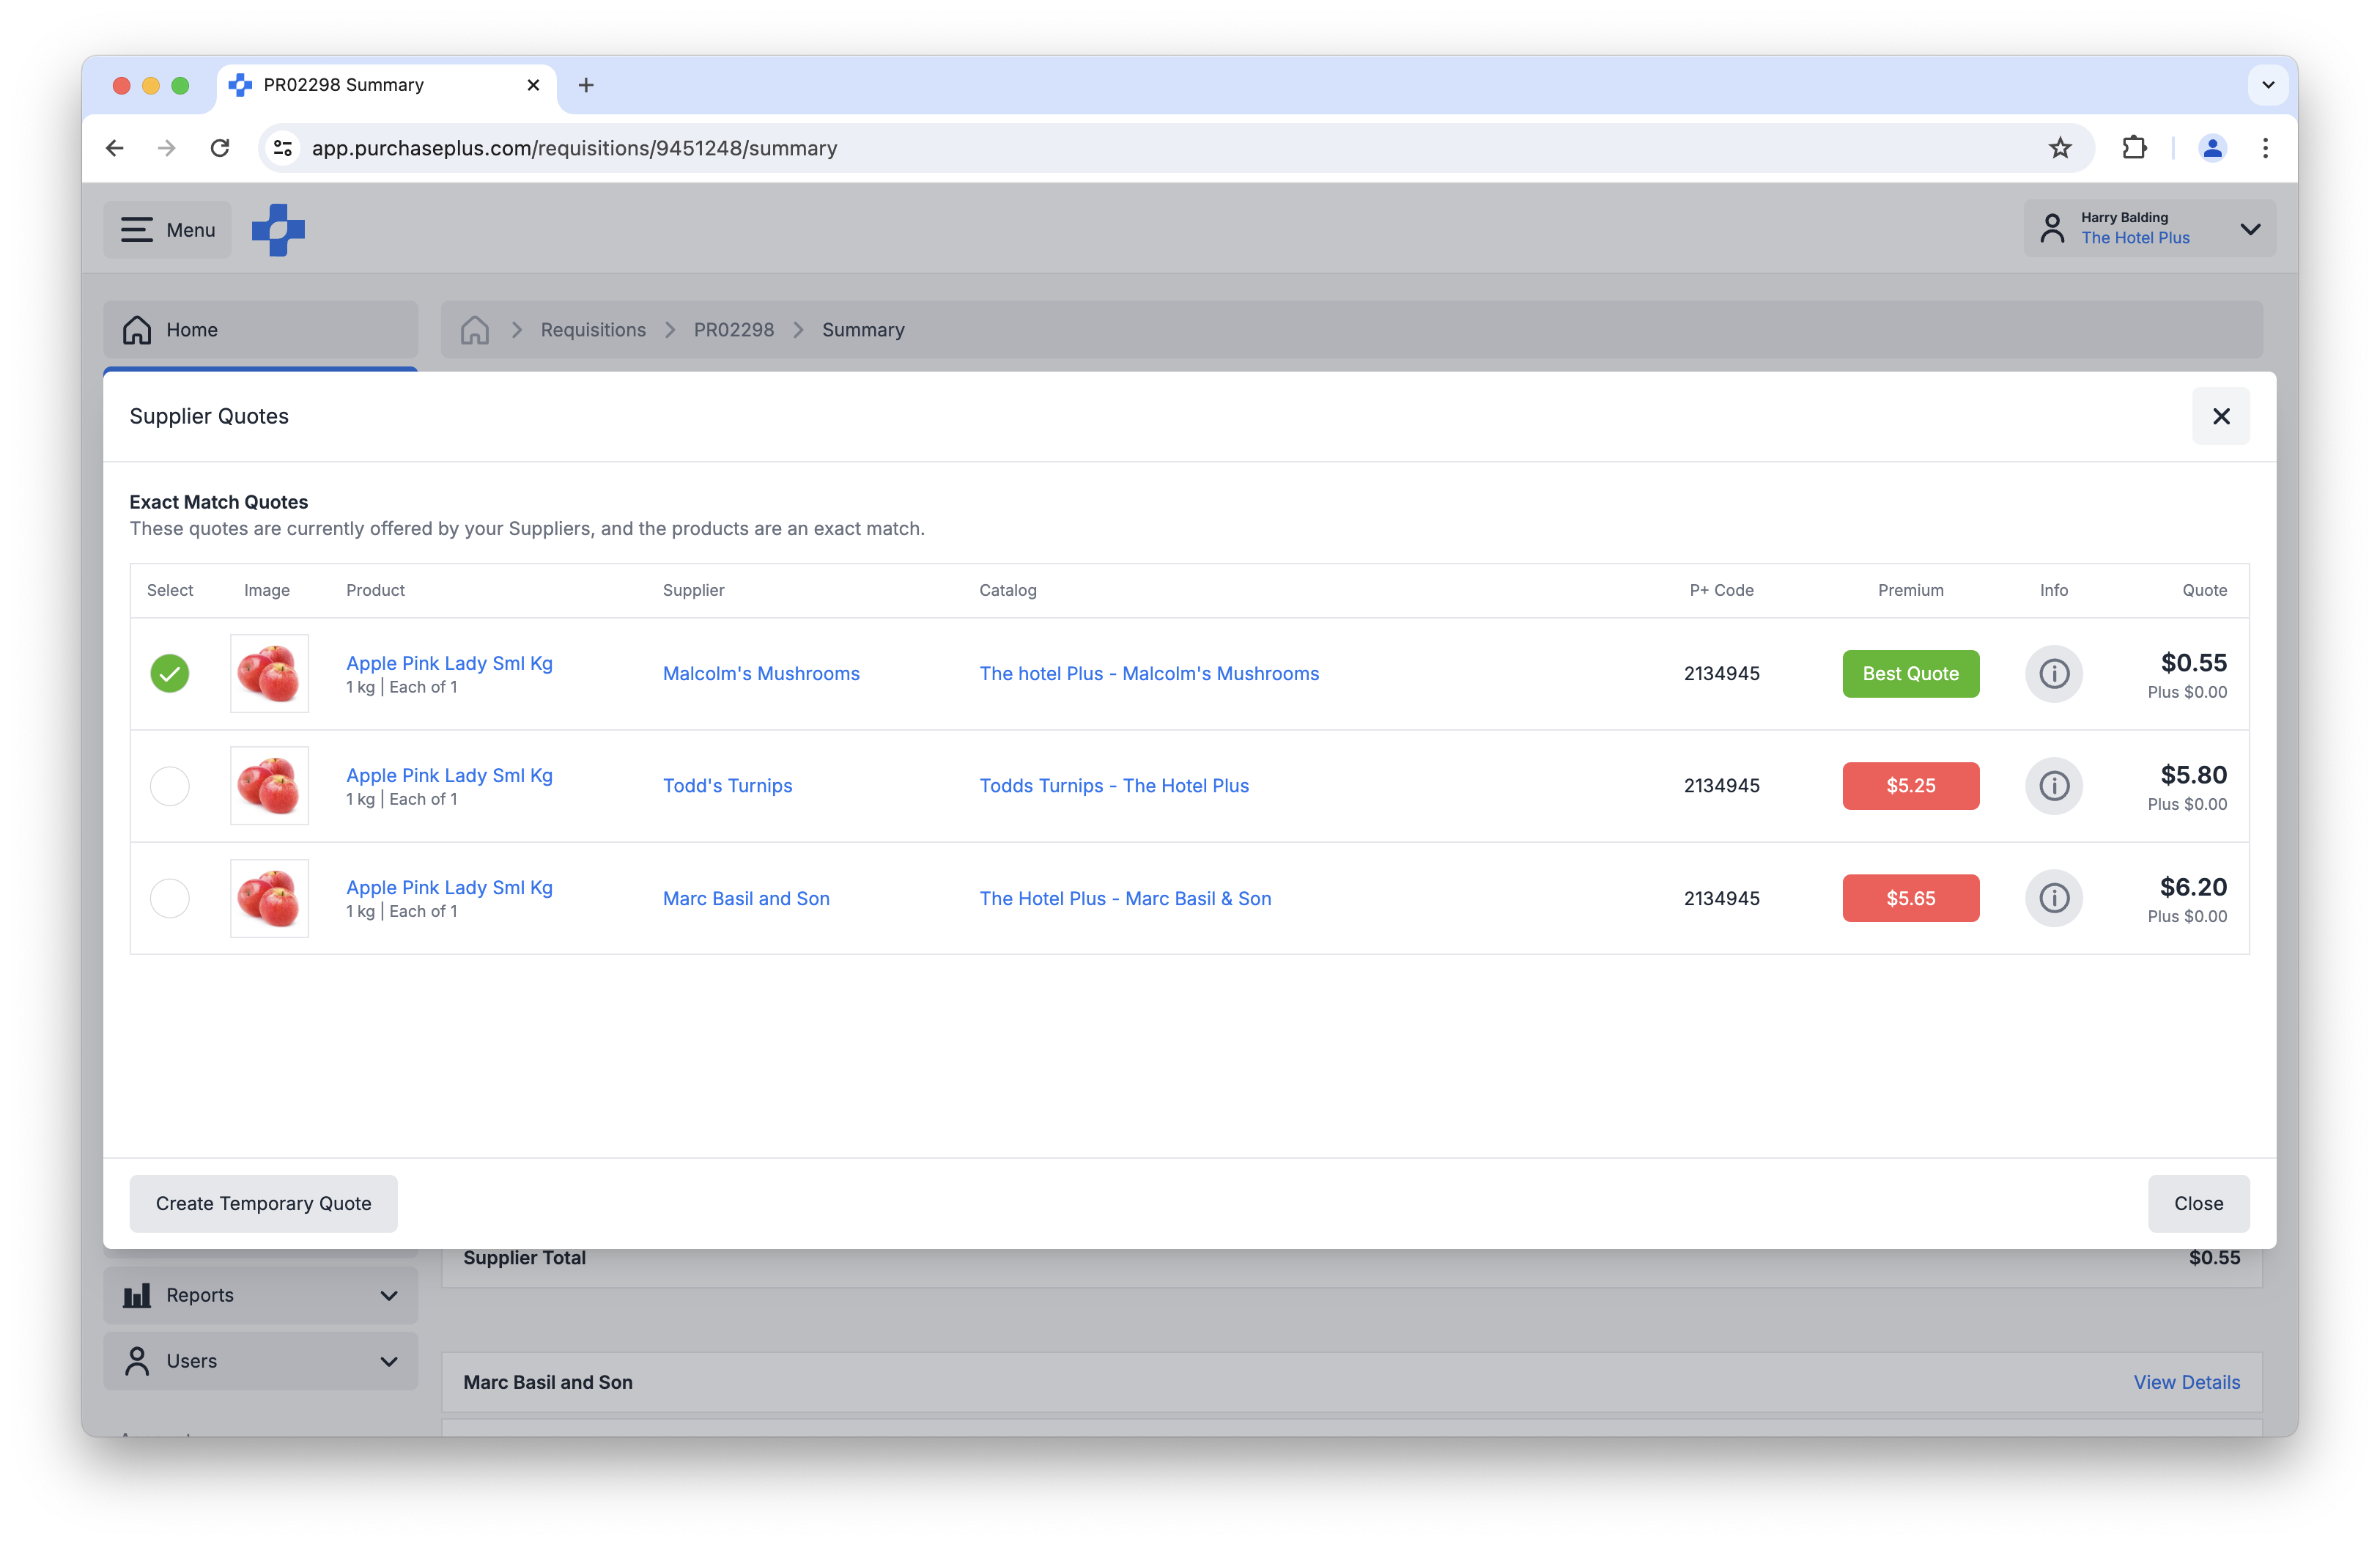Expand the Harry Balding account dropdown
This screenshot has width=2380, height=1545.
tap(2150, 228)
